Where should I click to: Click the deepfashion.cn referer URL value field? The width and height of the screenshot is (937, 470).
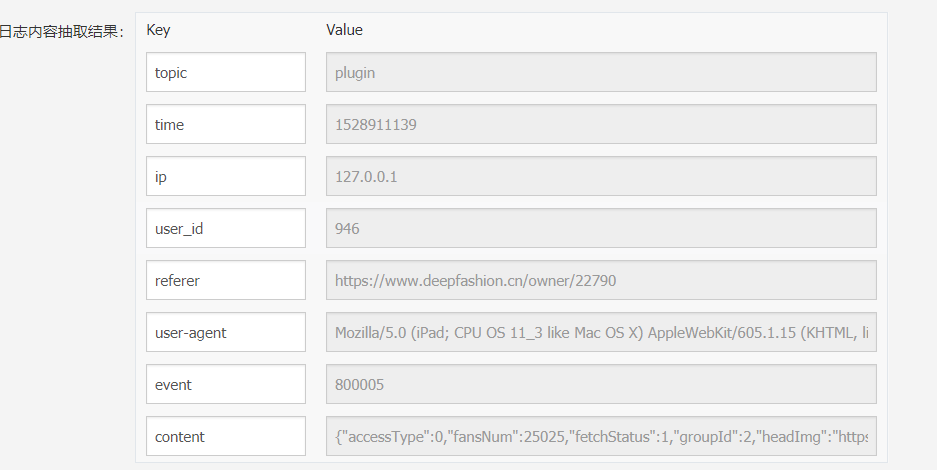600,280
